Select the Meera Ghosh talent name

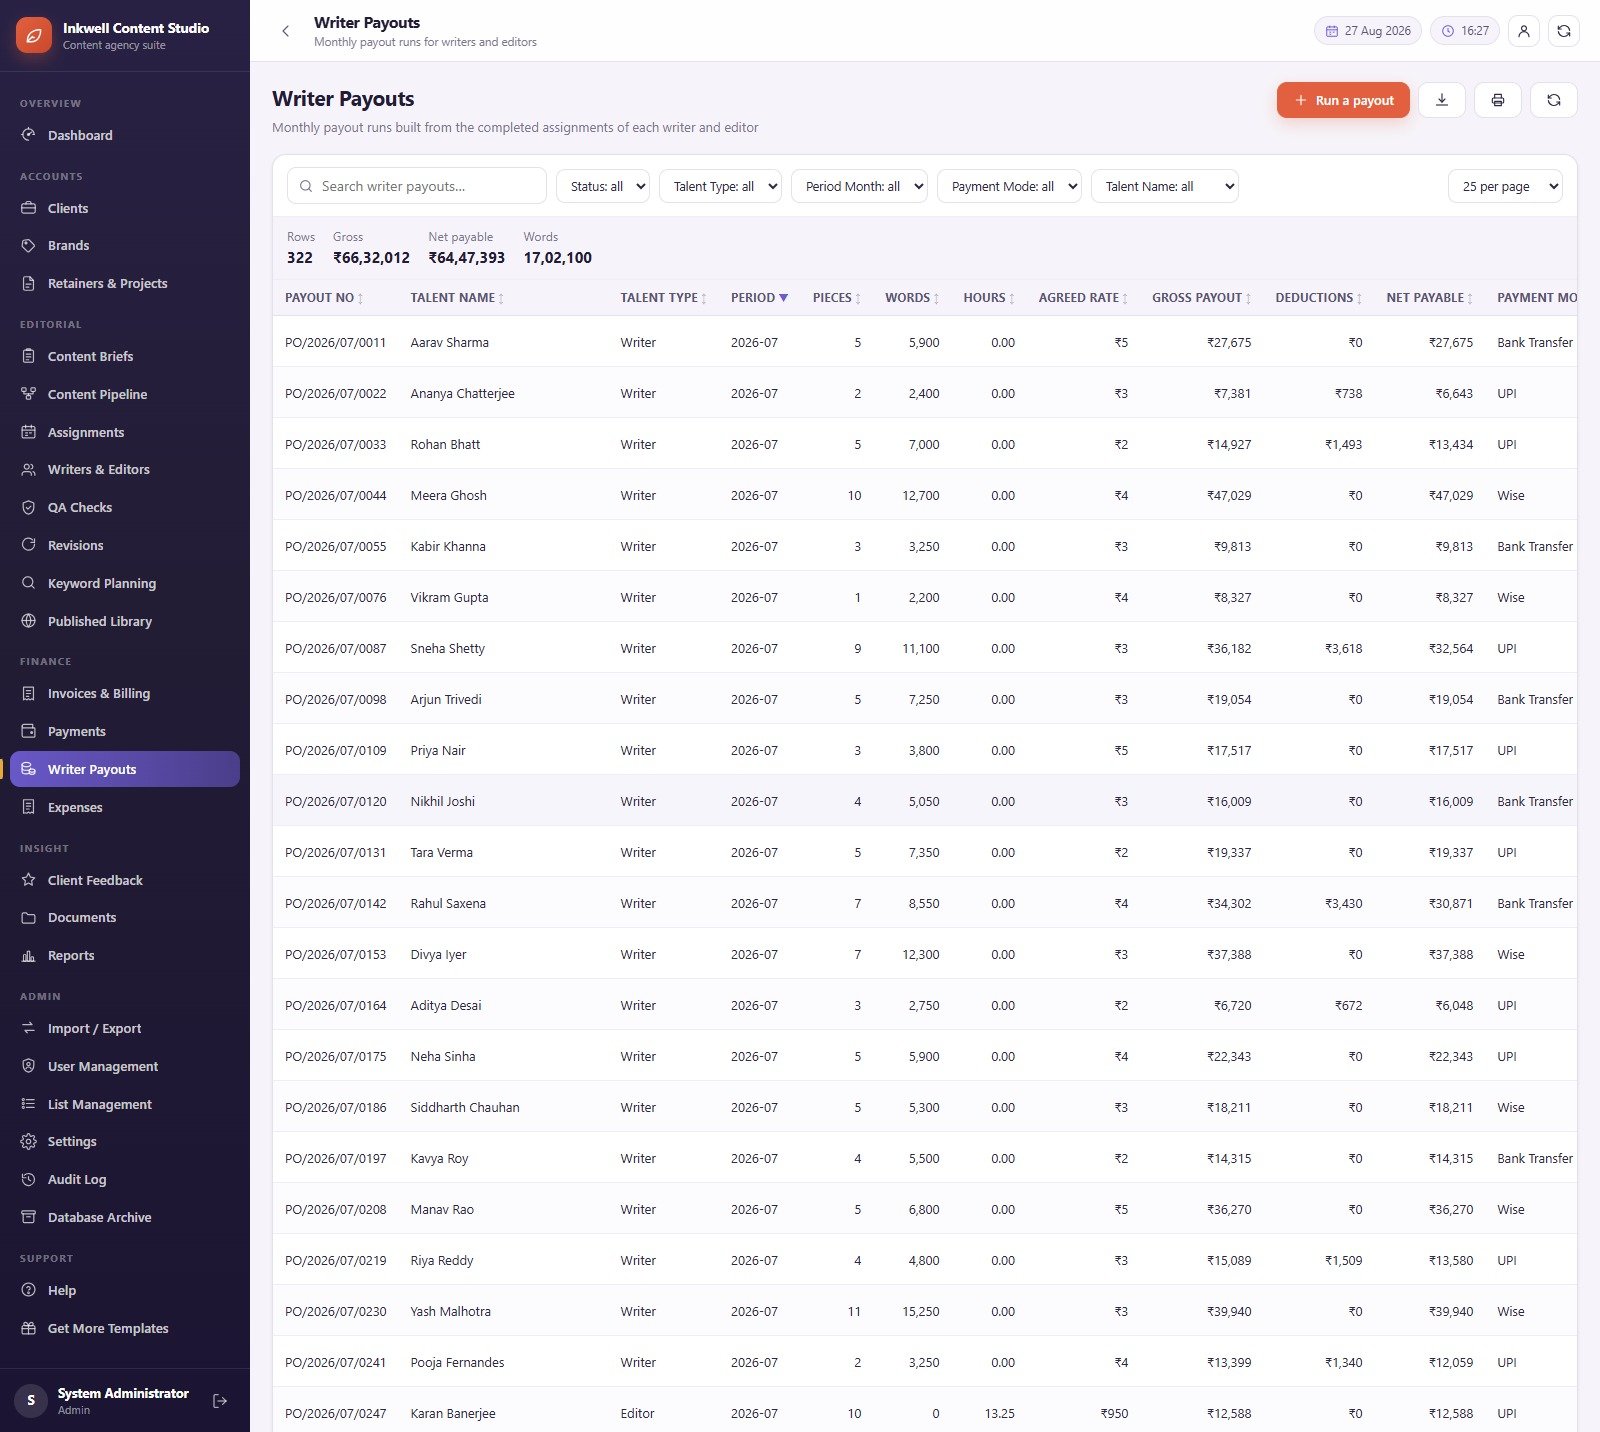point(448,495)
